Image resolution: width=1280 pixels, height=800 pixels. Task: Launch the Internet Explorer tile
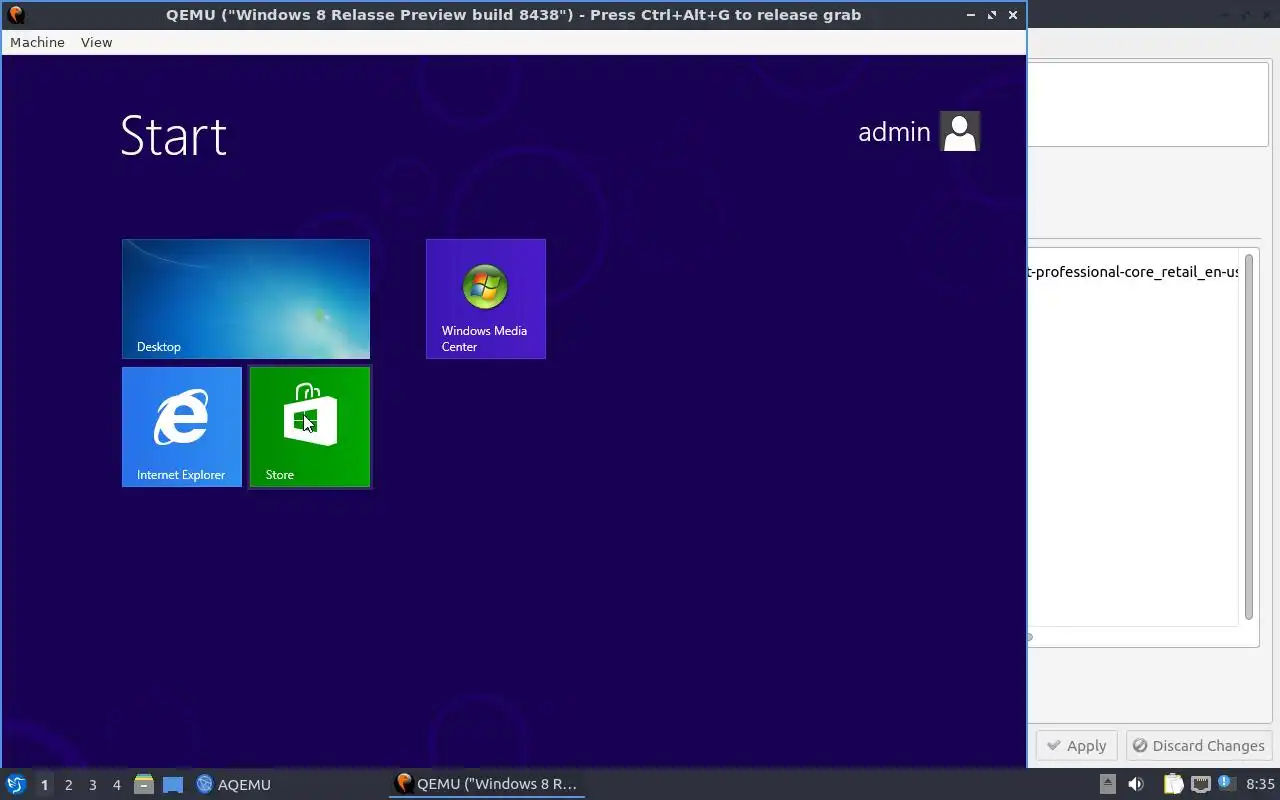pos(182,427)
